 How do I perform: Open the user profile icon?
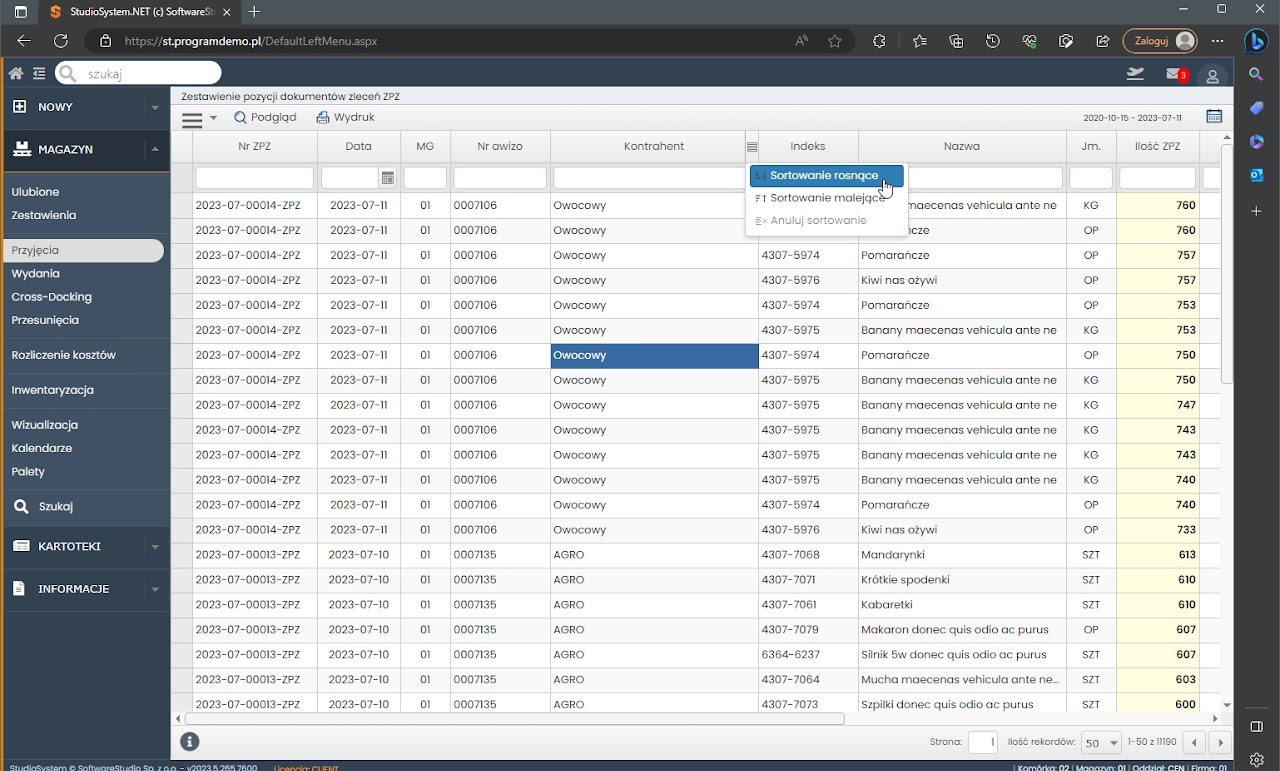pyautogui.click(x=1212, y=76)
